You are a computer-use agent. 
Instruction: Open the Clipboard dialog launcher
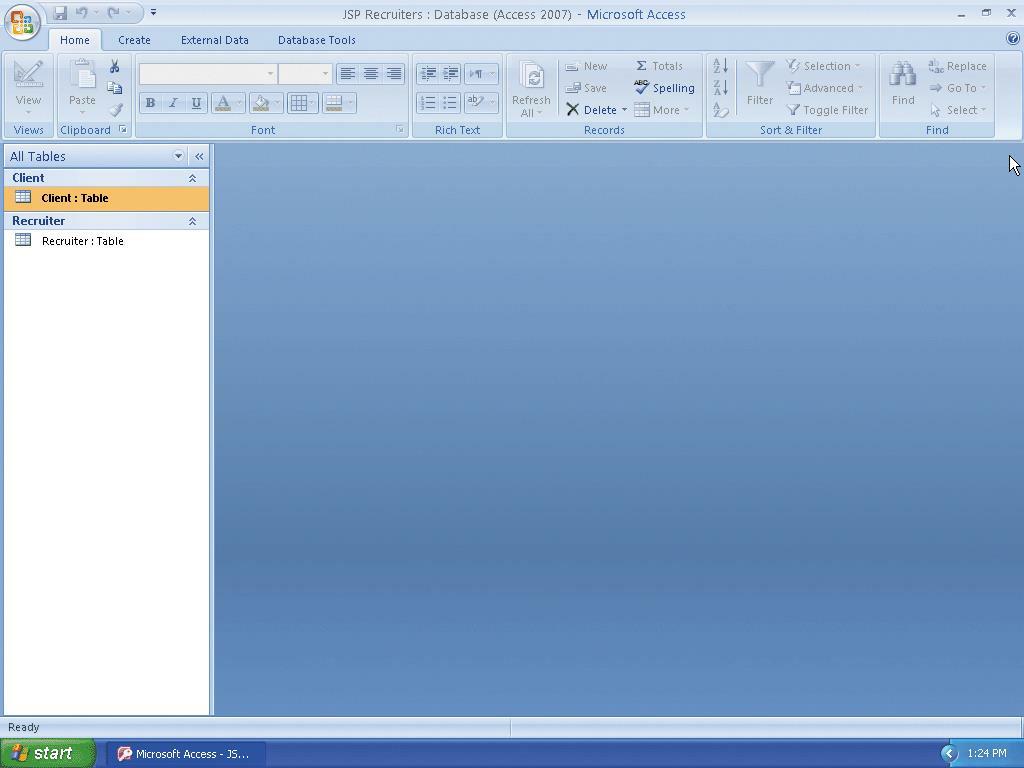coord(123,130)
